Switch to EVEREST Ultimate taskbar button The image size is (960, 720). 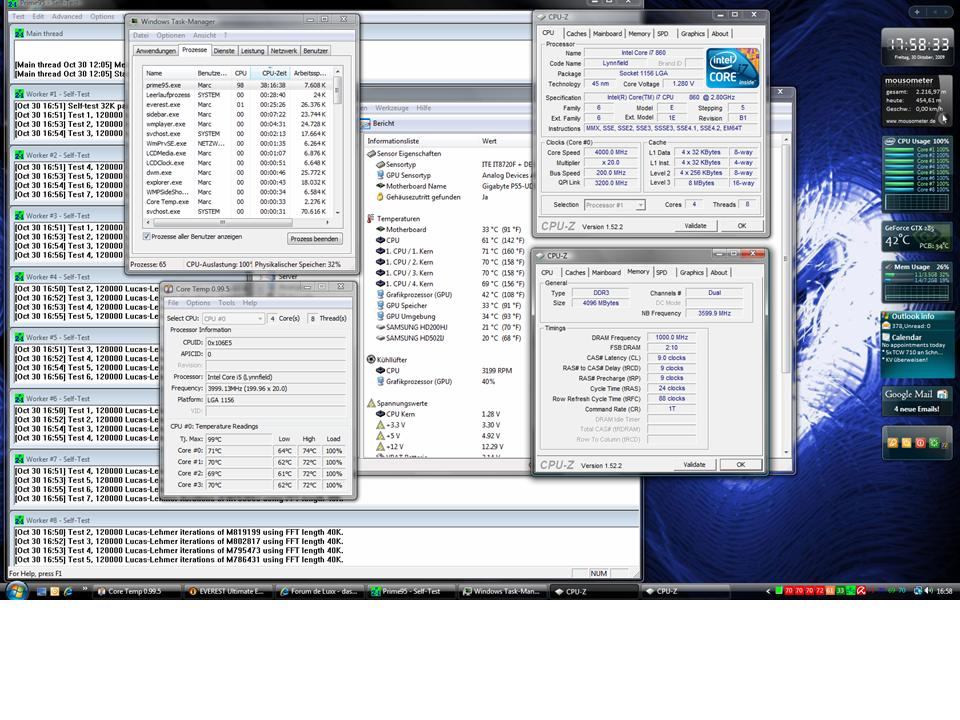click(227, 591)
